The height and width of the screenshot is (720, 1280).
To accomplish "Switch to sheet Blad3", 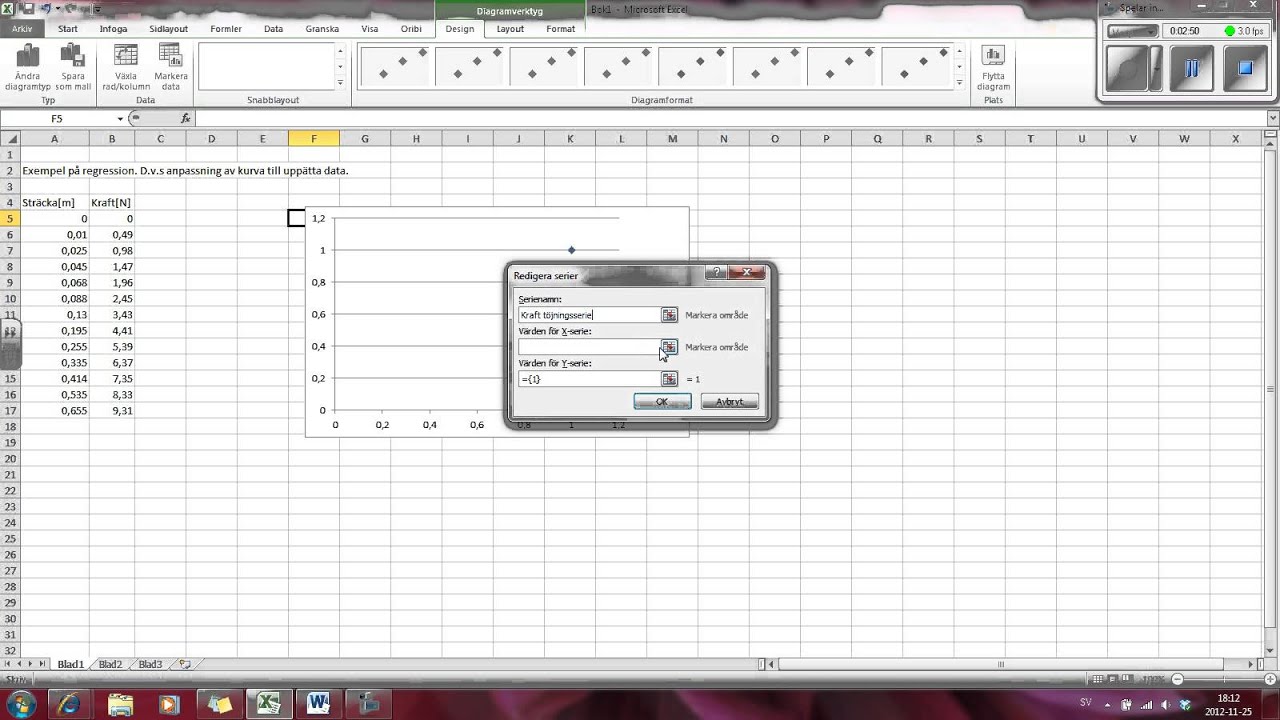I will [150, 664].
